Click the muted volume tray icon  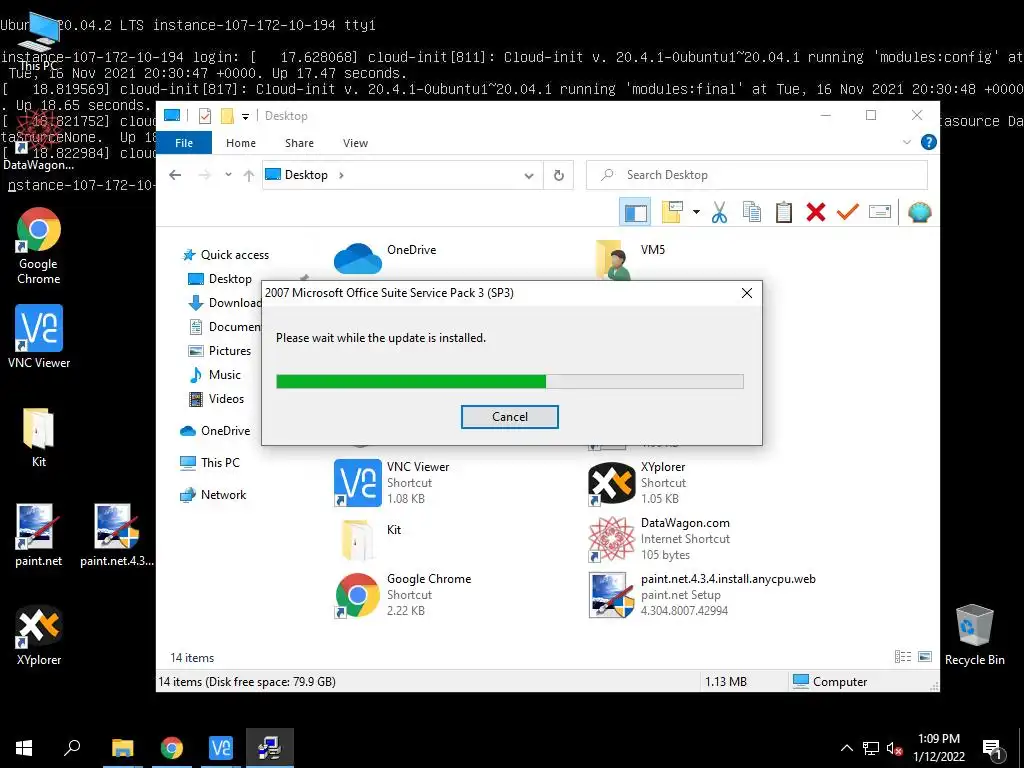895,748
